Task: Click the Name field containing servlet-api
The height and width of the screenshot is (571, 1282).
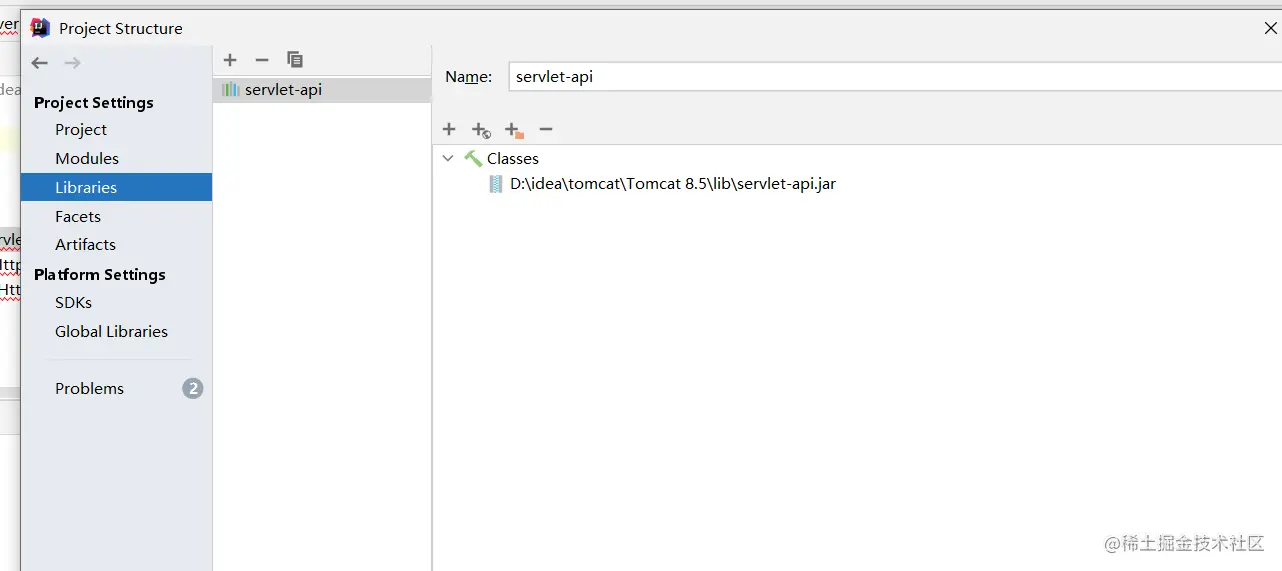Action: (894, 76)
